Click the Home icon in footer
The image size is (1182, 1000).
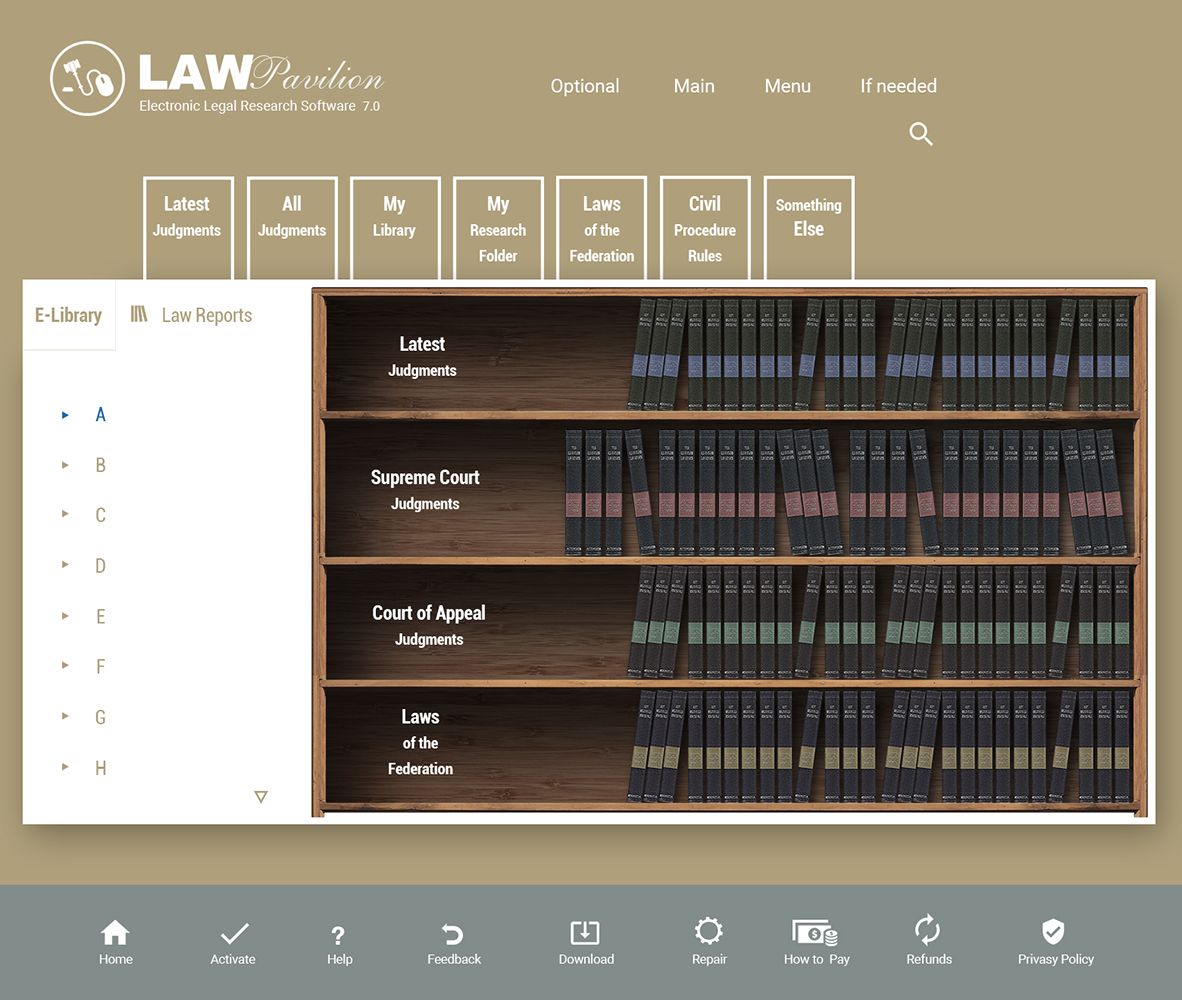tap(115, 933)
